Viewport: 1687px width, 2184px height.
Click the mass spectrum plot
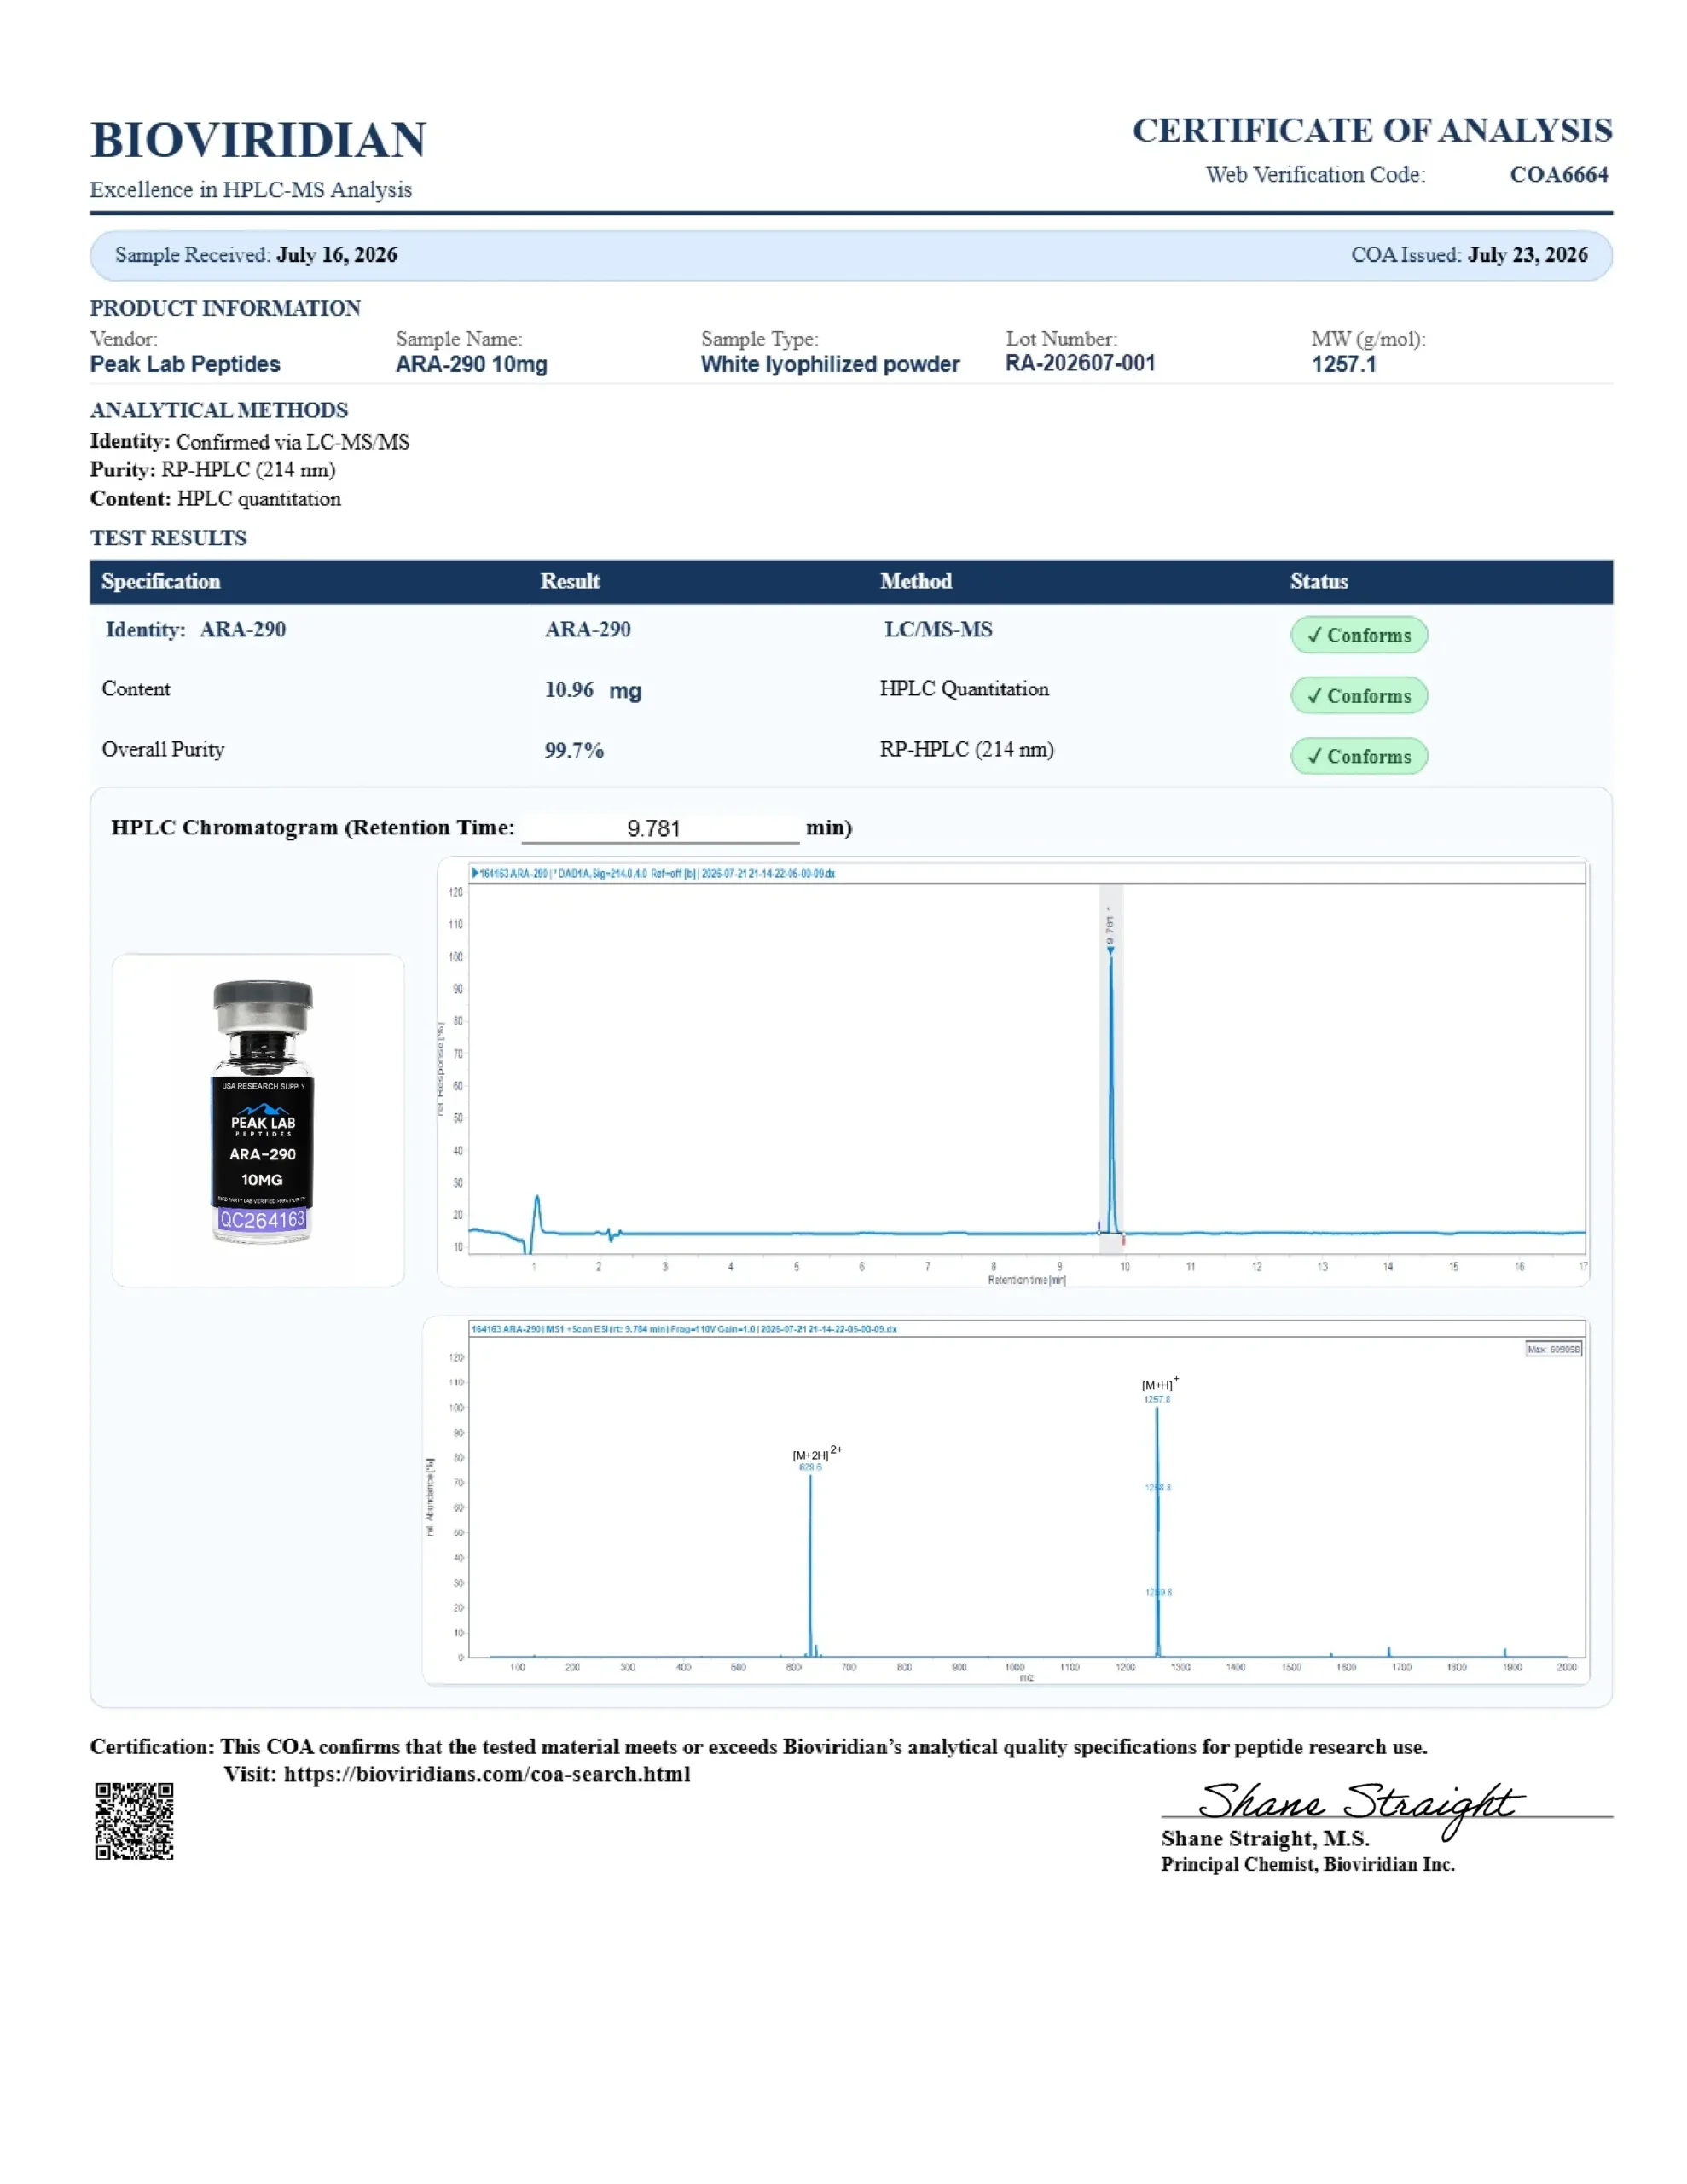1006,1501
